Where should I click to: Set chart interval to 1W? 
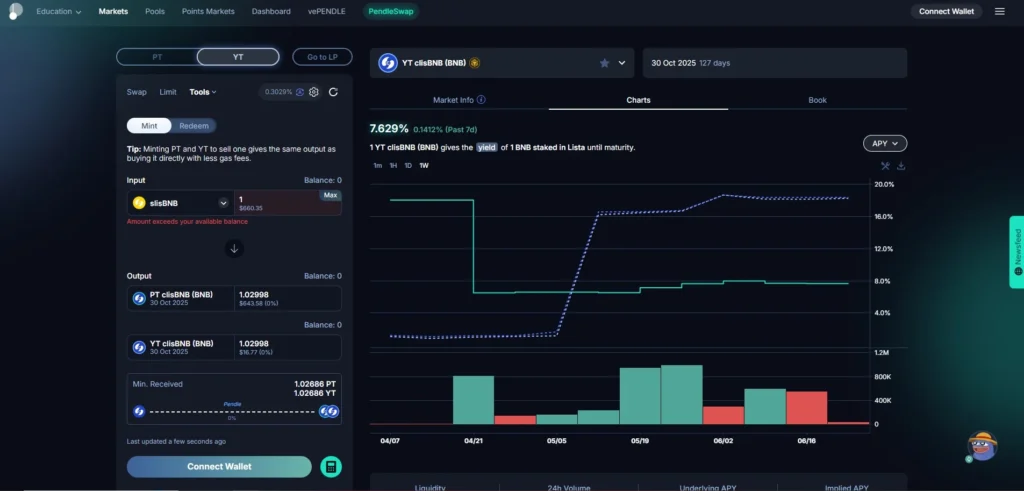(x=424, y=166)
